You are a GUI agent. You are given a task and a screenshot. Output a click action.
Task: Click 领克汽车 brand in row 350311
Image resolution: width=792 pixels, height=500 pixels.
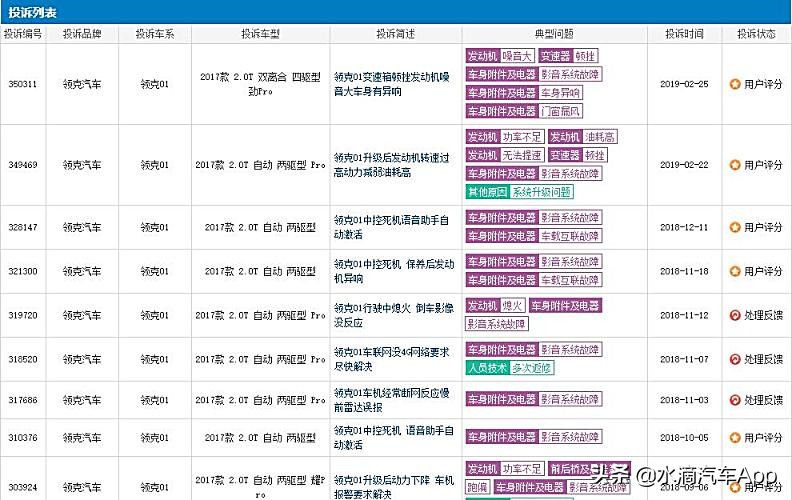pos(82,84)
